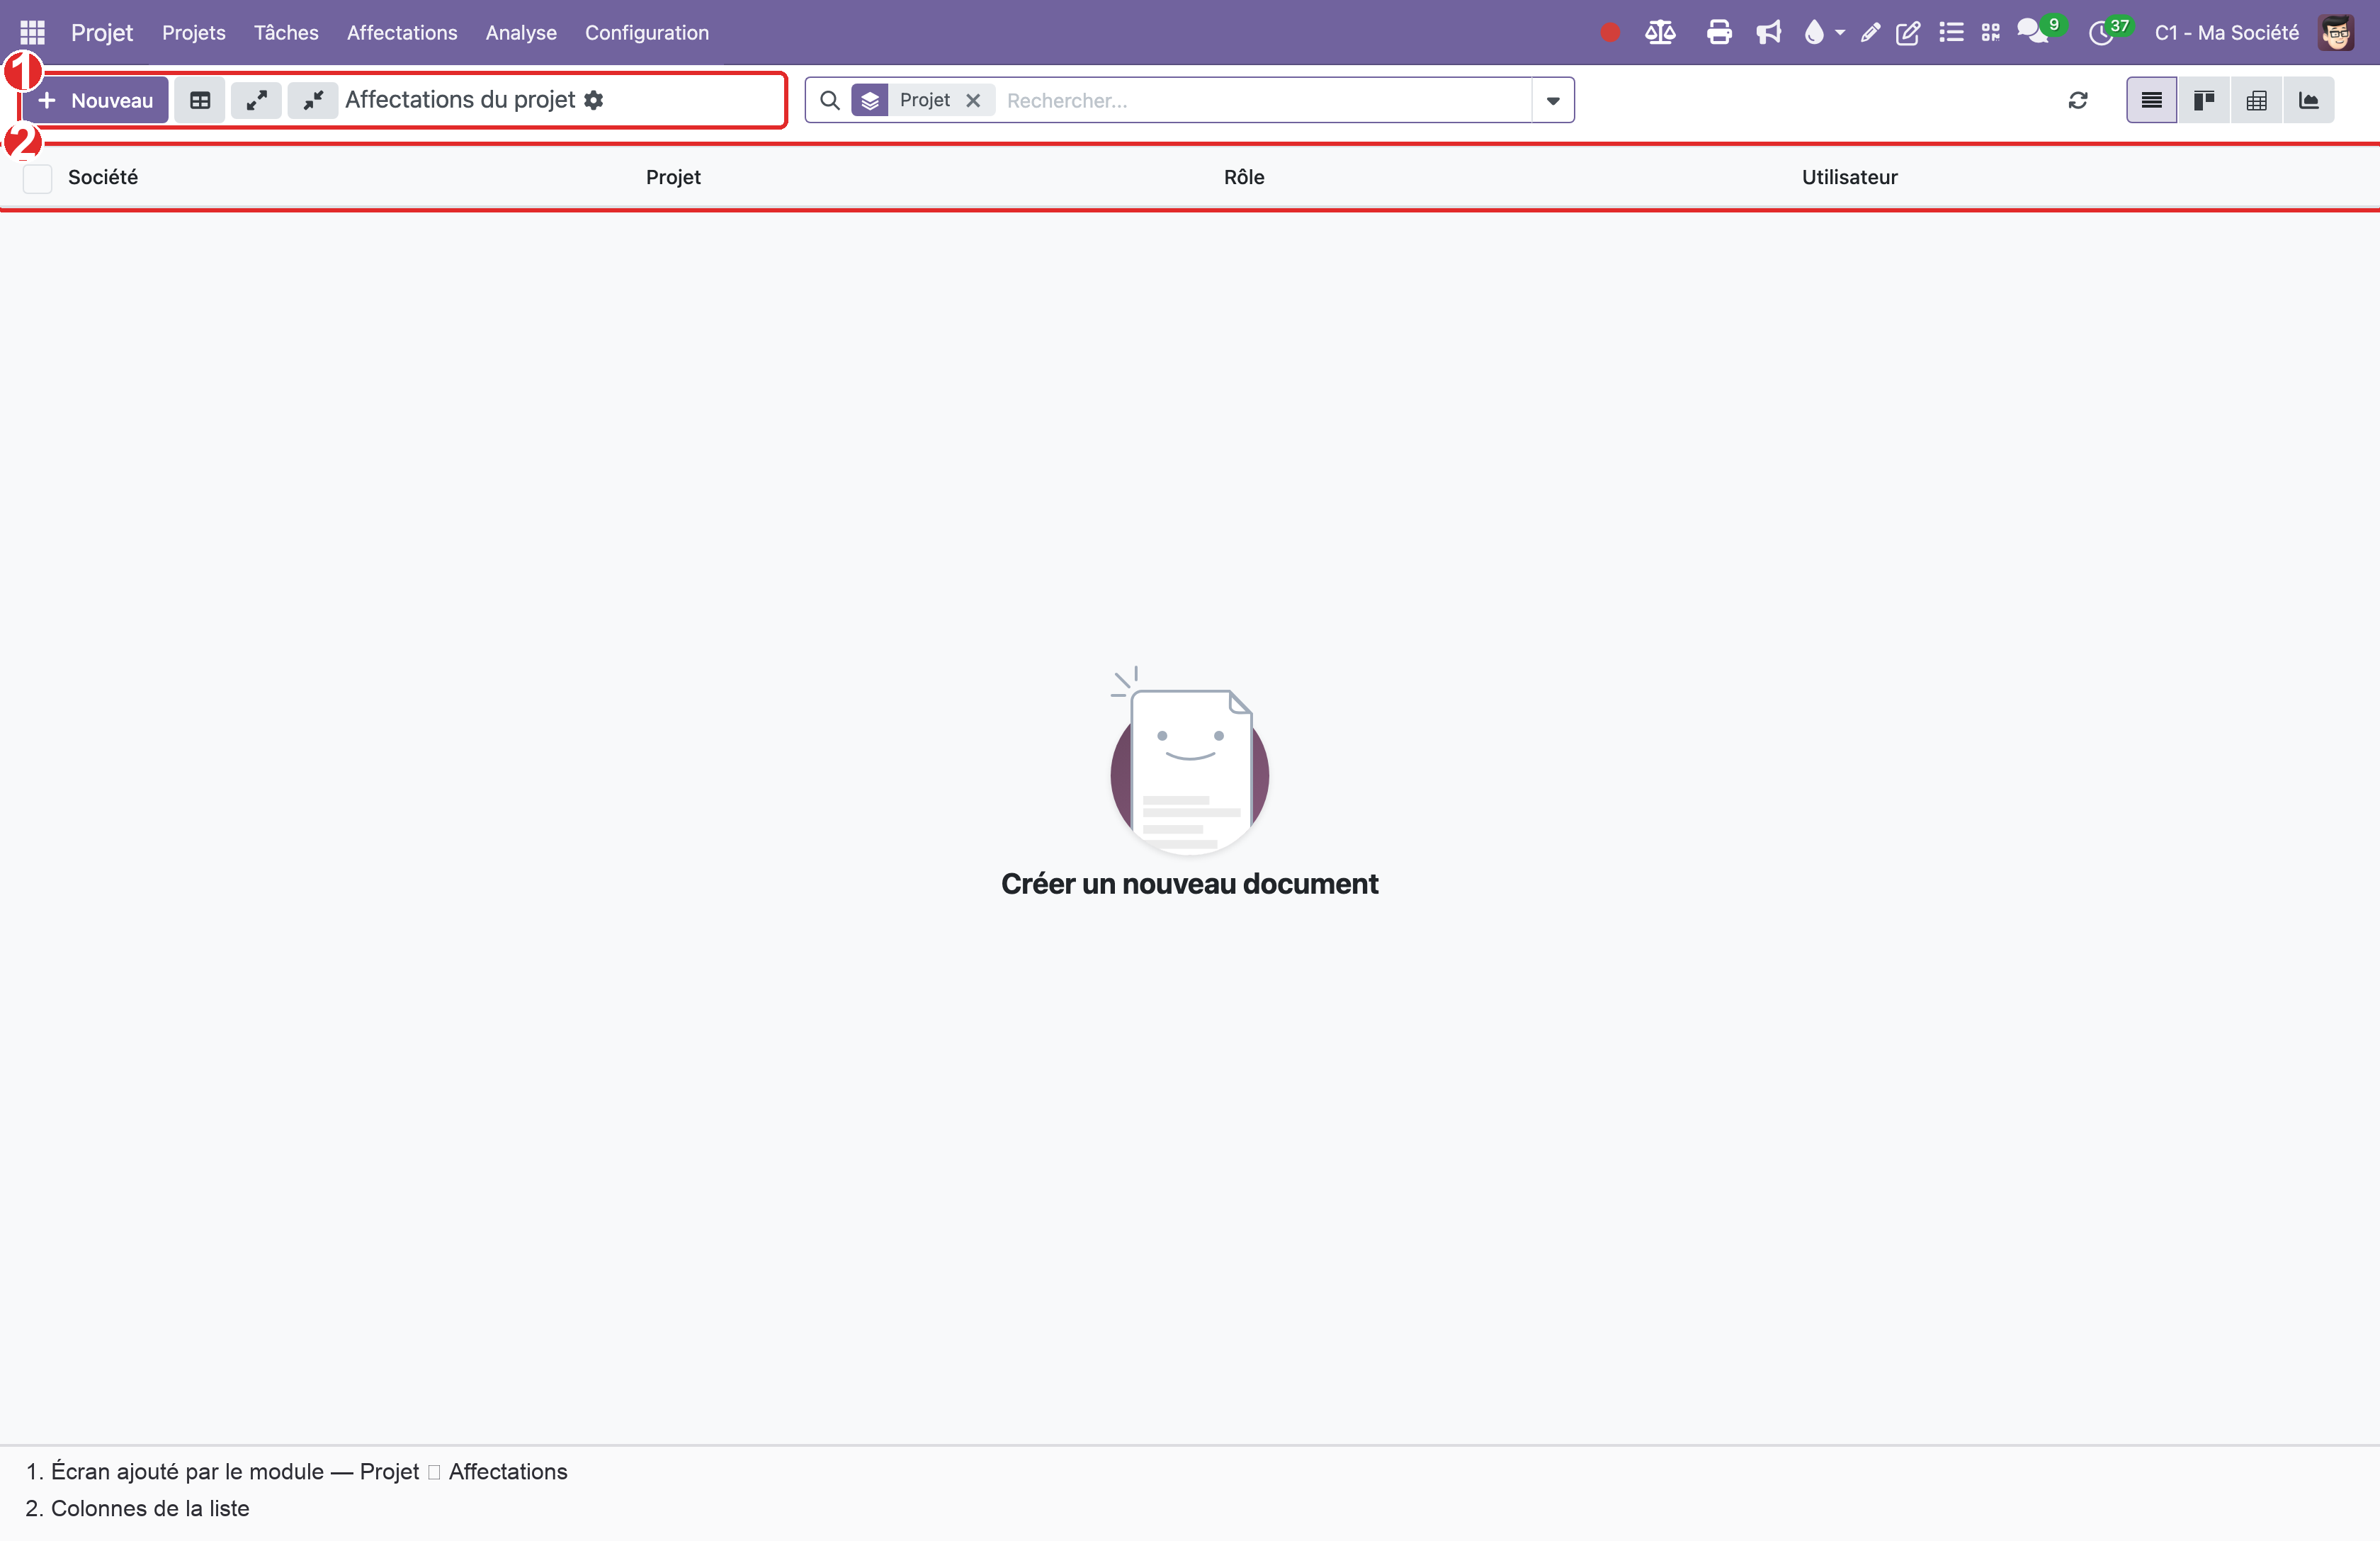Click the pencil edit icon in navbar

(1870, 33)
